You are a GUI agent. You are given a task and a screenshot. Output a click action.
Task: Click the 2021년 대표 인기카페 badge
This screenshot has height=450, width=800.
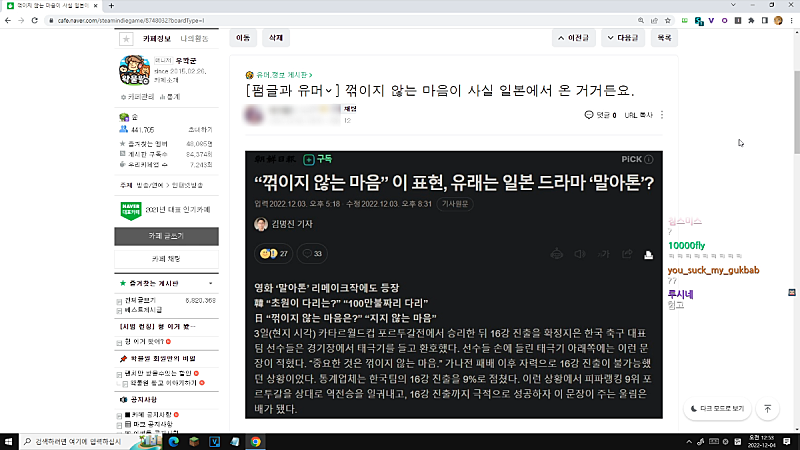tap(166, 210)
